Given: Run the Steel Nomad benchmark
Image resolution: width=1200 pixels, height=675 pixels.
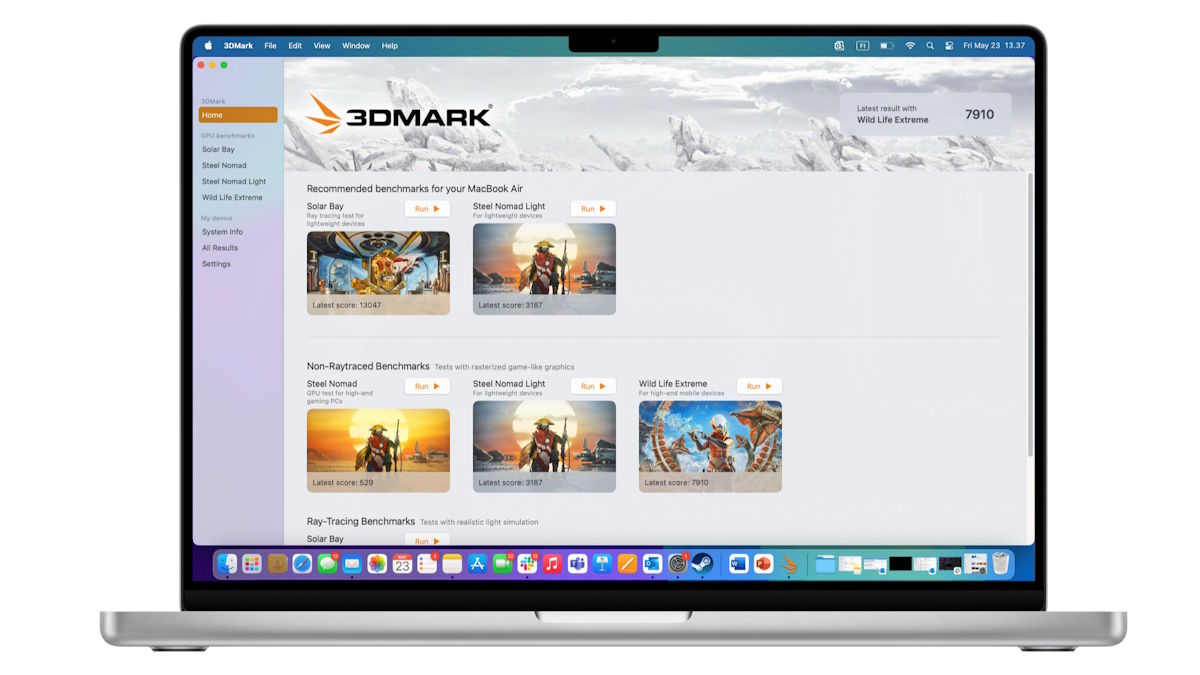Looking at the screenshot, I should pos(427,386).
